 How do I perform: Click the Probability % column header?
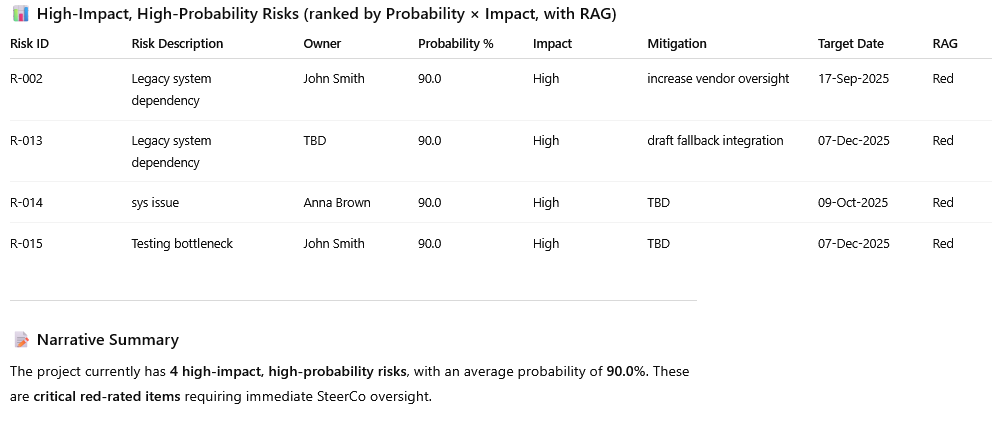pos(455,44)
